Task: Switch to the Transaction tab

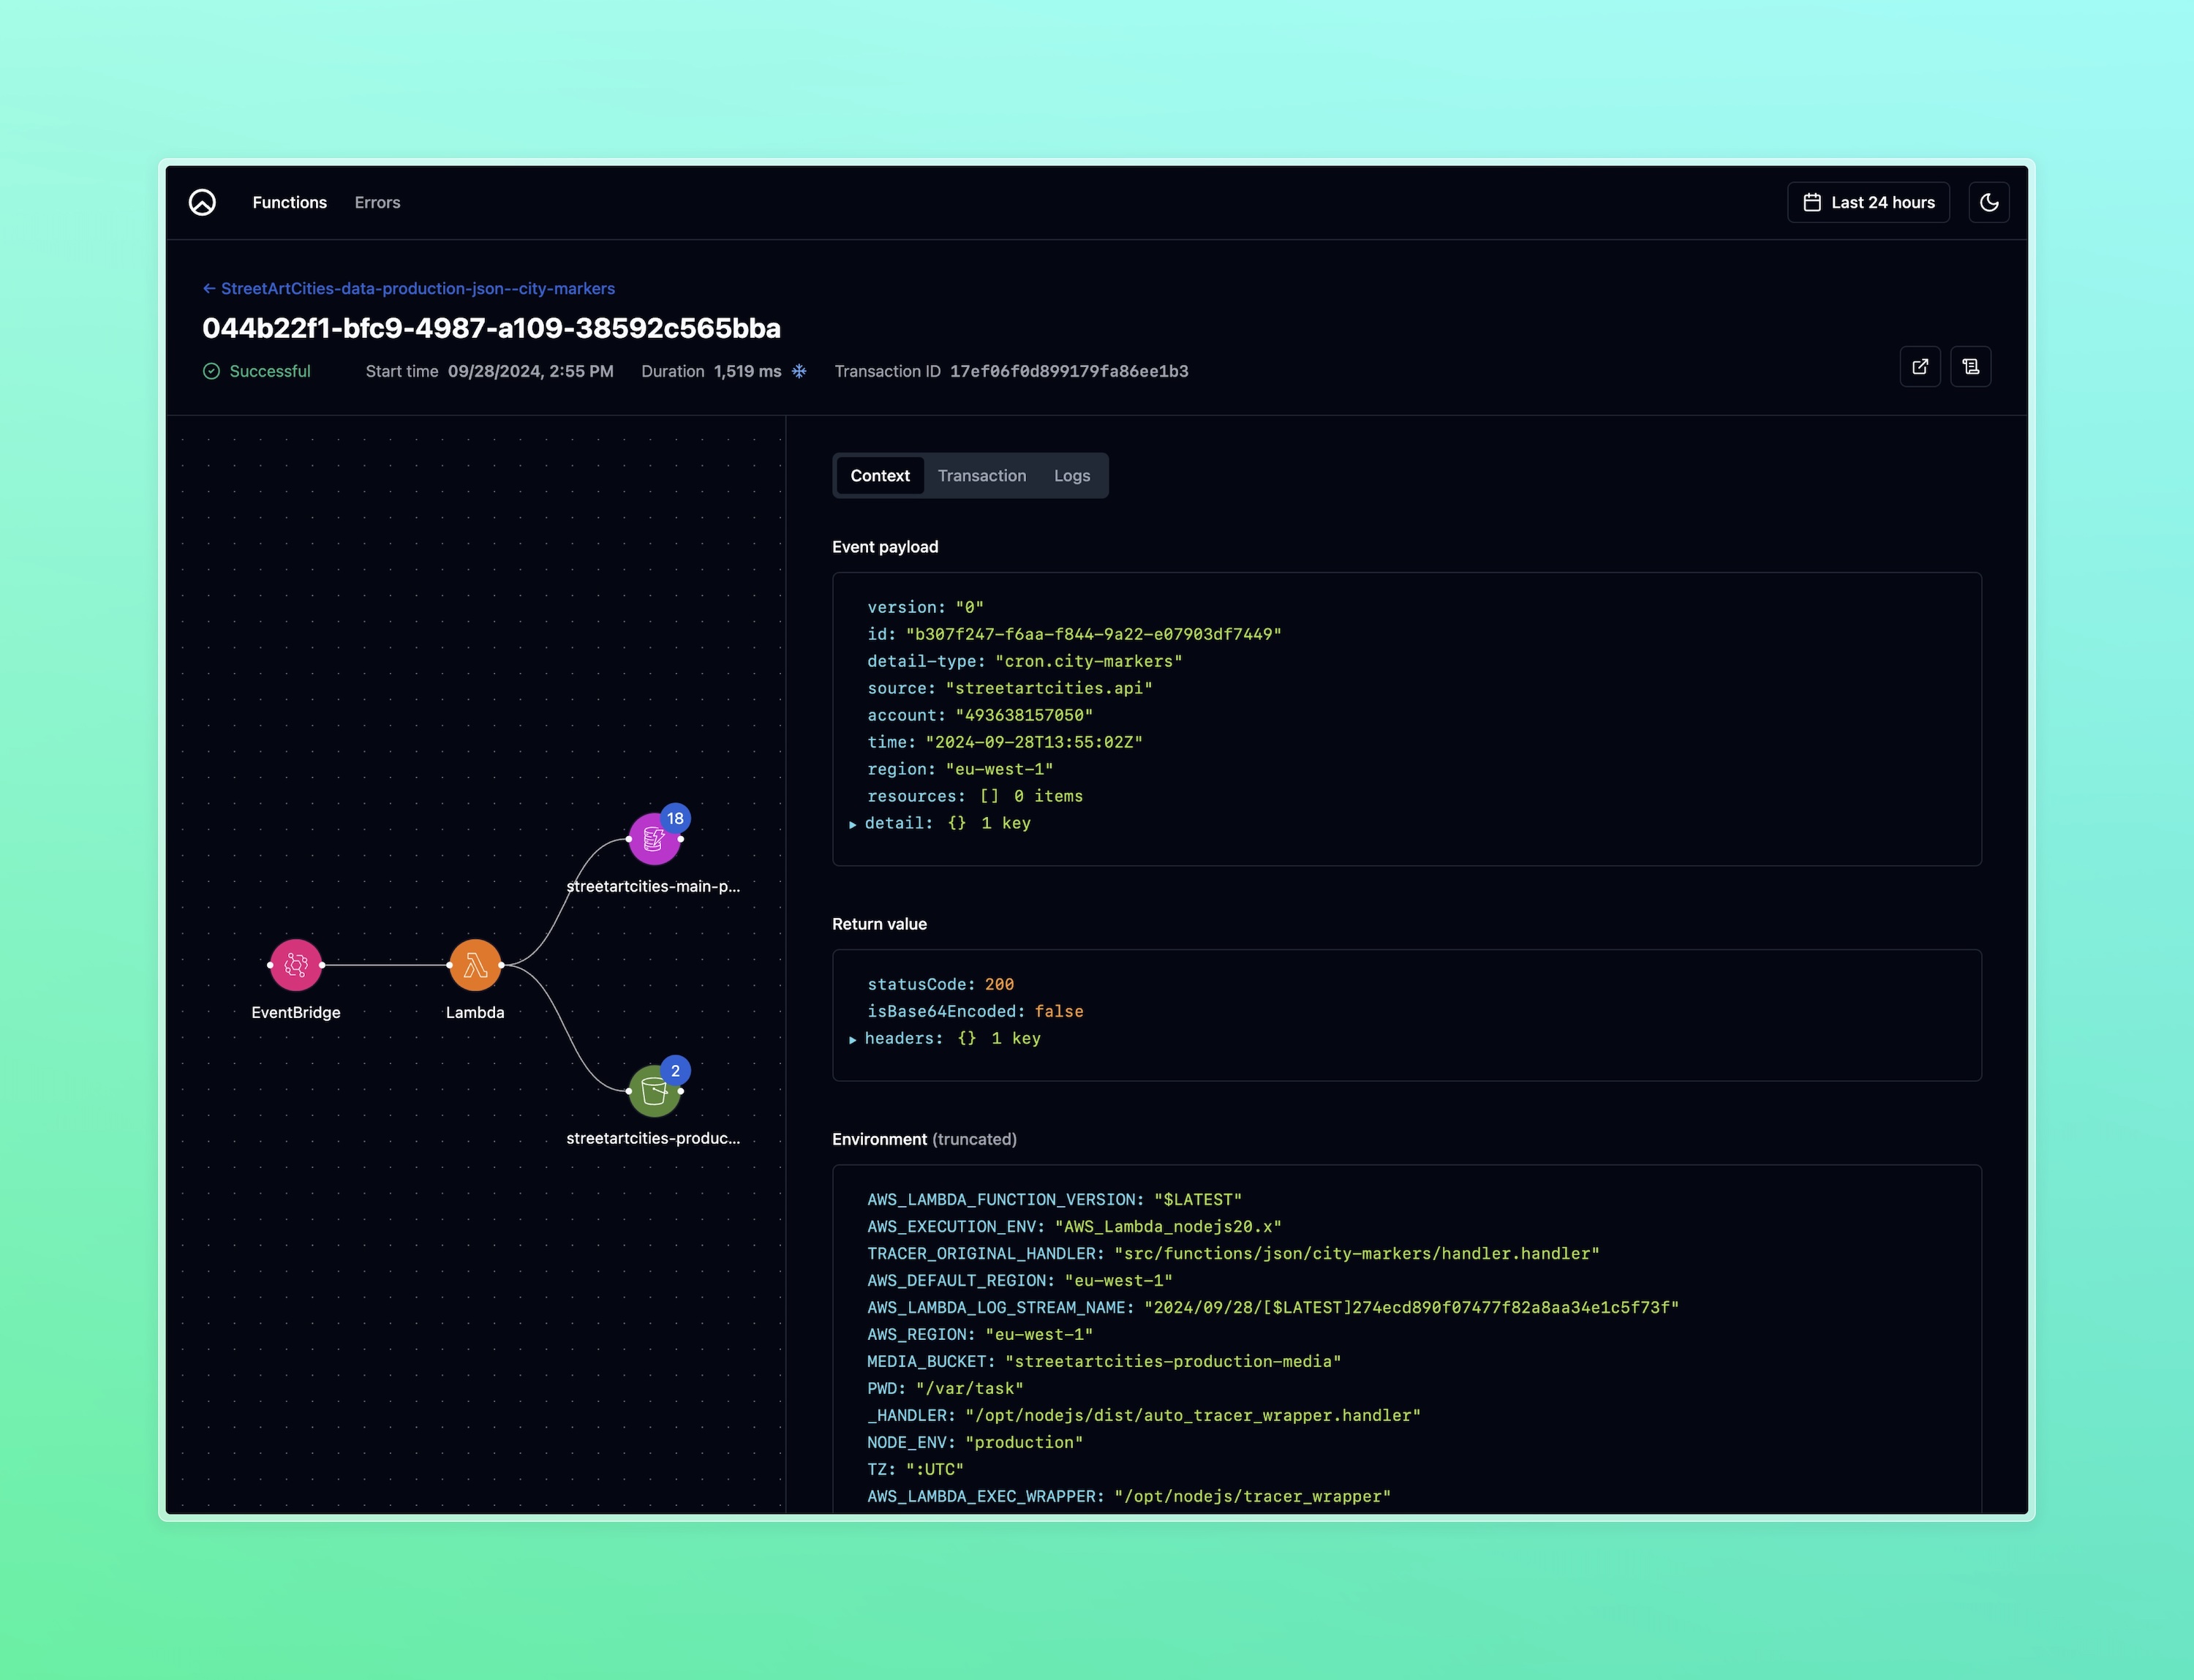Action: [x=981, y=476]
